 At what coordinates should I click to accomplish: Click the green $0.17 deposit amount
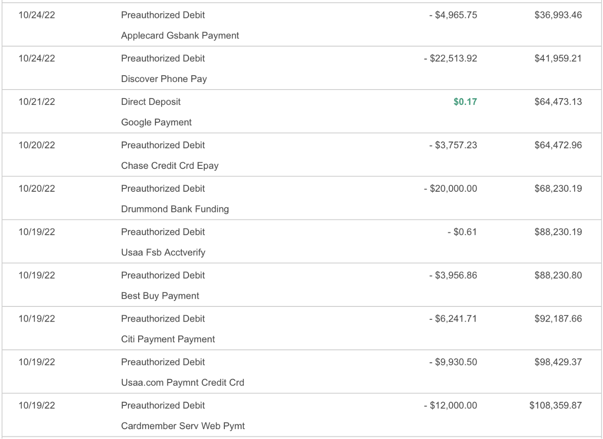(465, 102)
